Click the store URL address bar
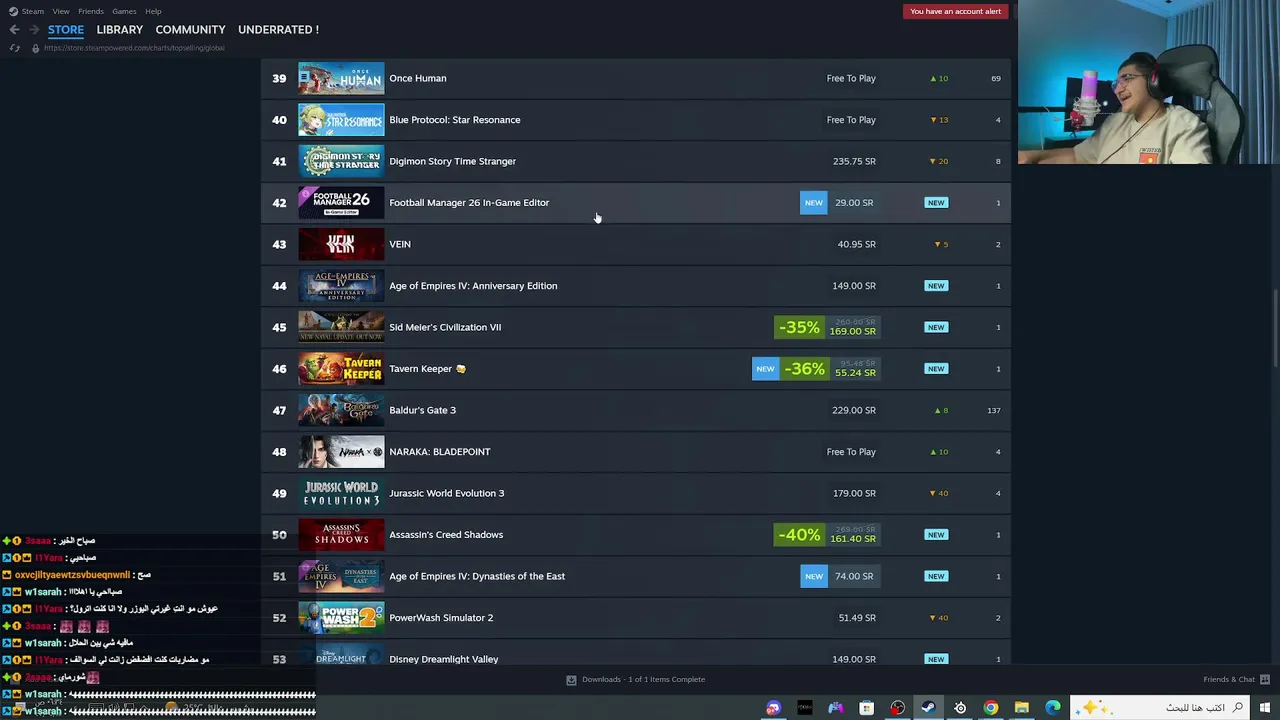This screenshot has width=1280, height=720. click(x=134, y=48)
